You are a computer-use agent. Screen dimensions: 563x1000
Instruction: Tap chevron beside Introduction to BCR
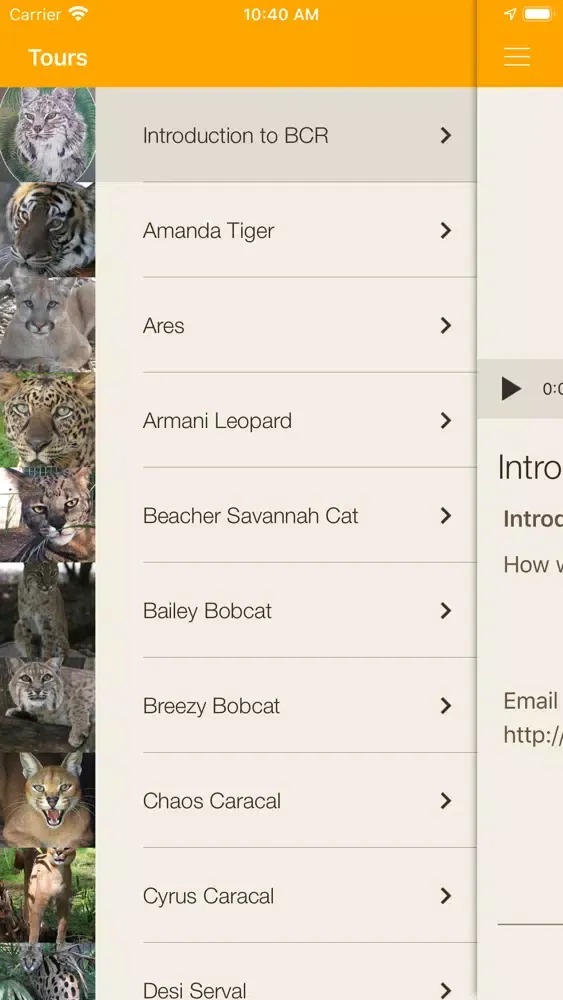[x=446, y=135]
